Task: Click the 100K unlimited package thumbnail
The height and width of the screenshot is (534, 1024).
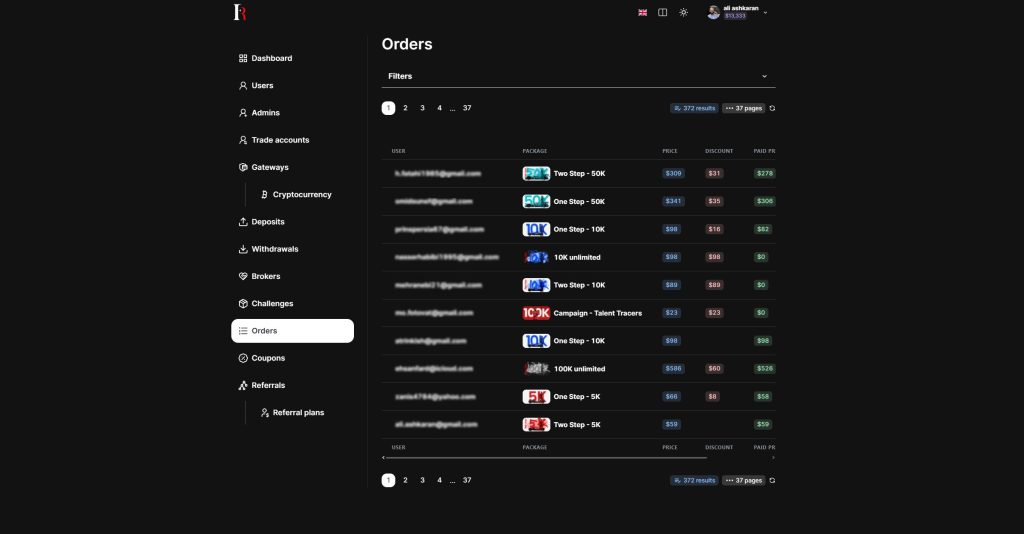Action: [x=536, y=369]
